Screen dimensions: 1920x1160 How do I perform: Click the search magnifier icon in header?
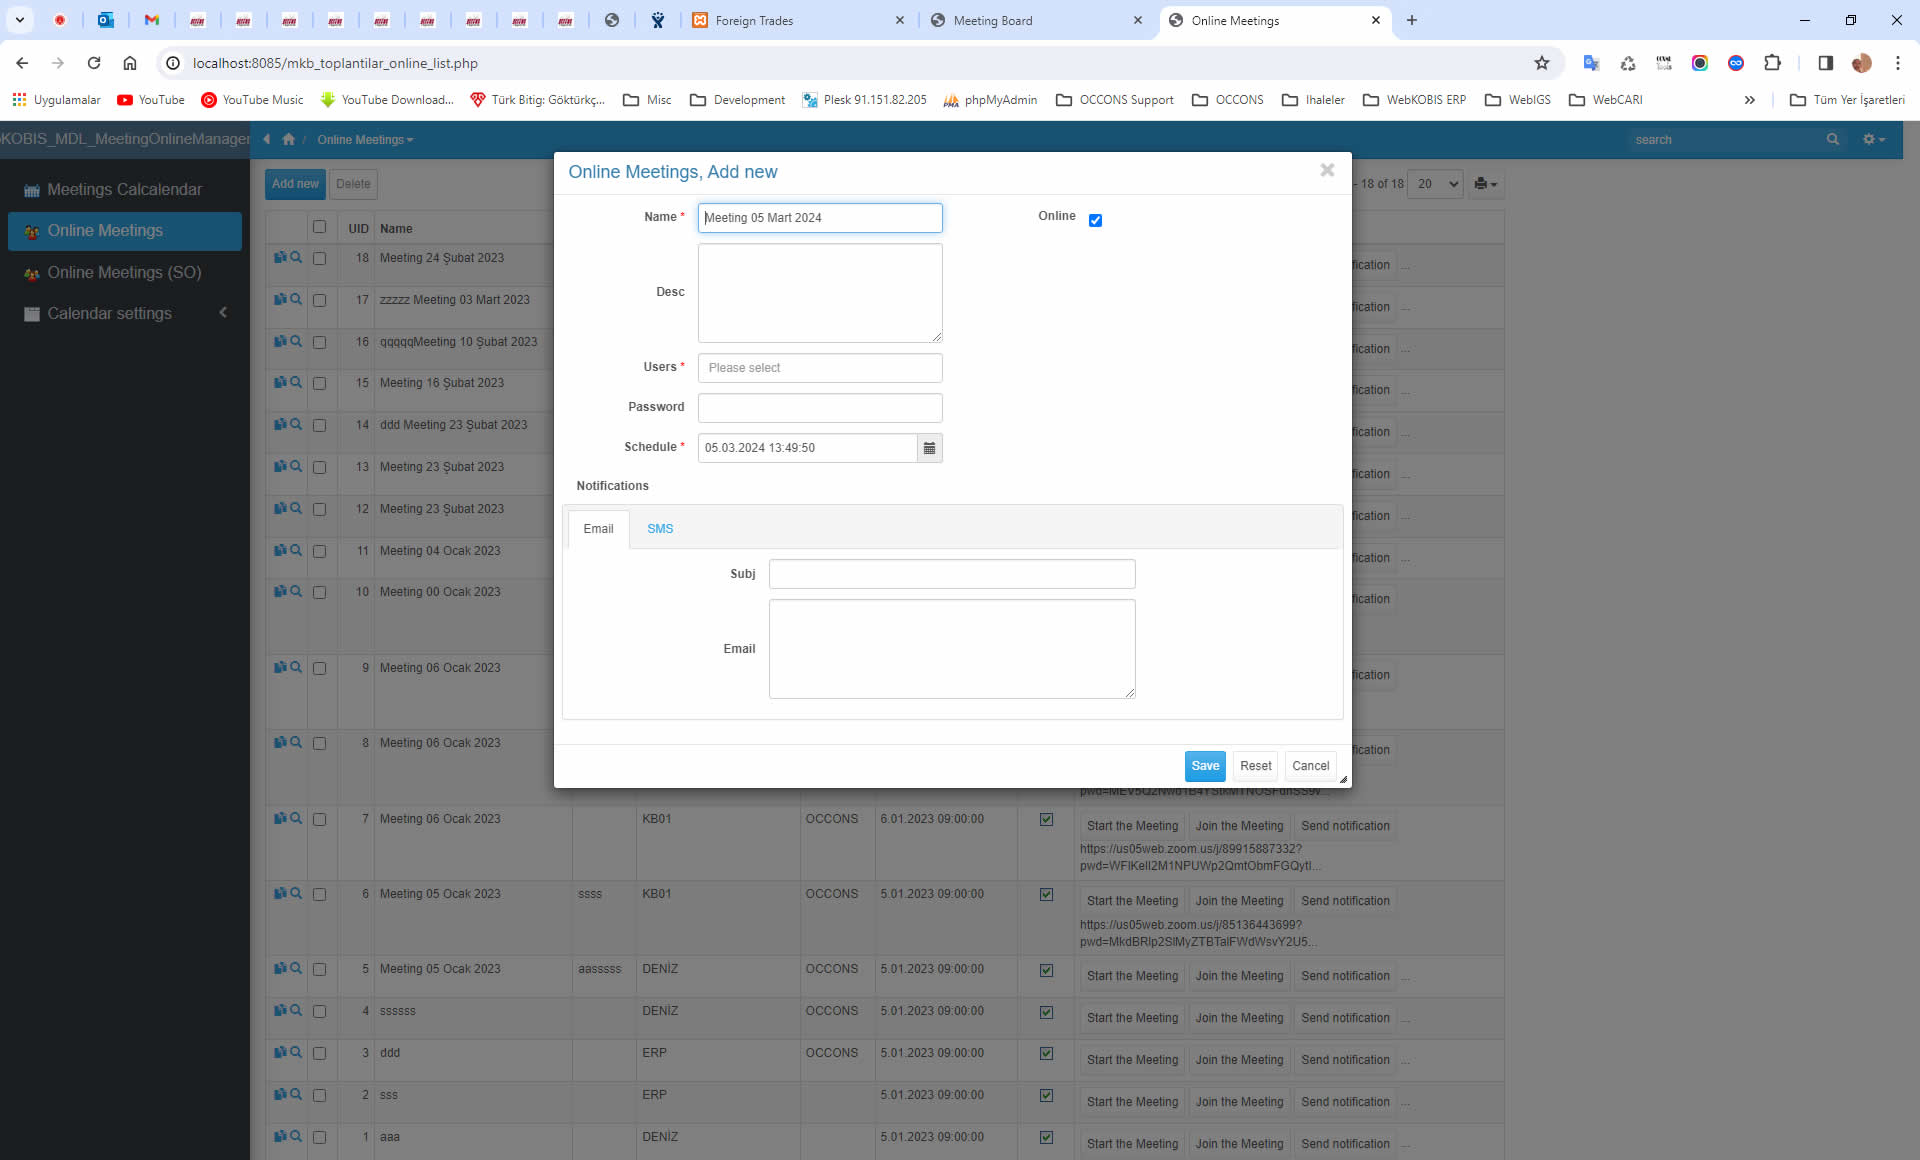tap(1832, 139)
